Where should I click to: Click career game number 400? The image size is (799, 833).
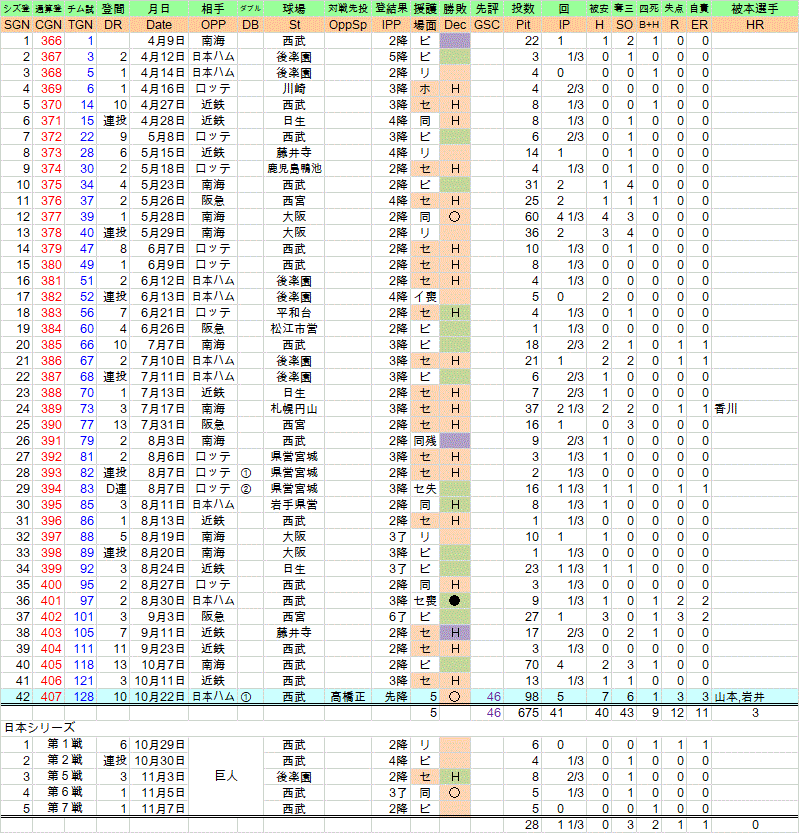click(x=52, y=585)
